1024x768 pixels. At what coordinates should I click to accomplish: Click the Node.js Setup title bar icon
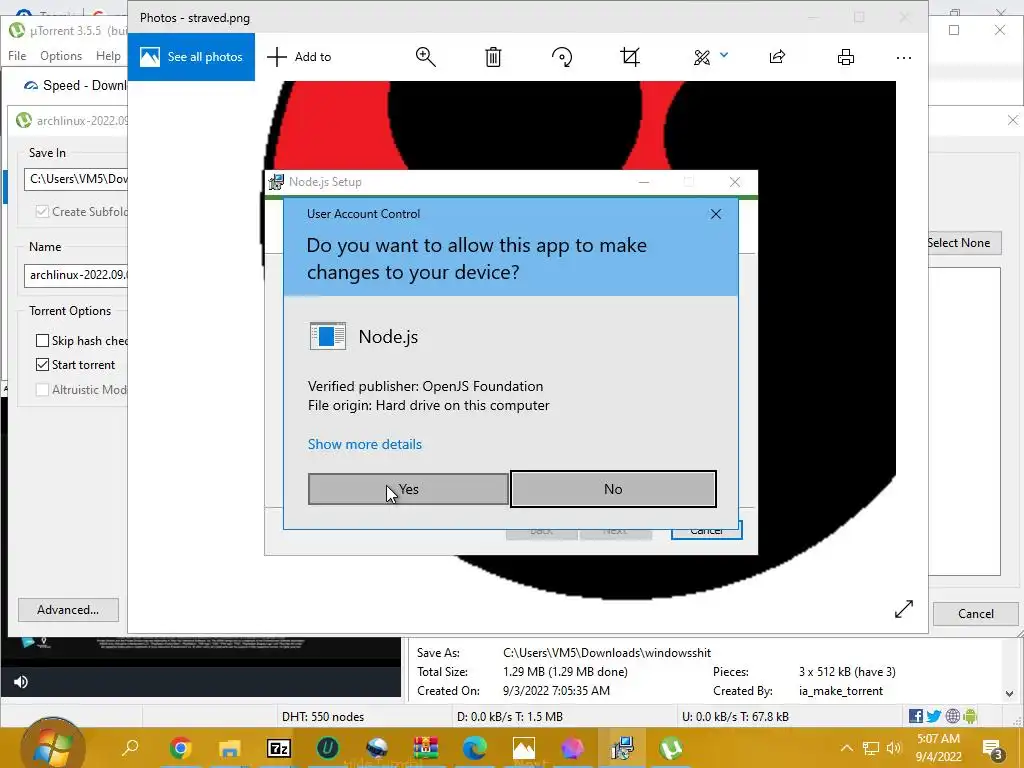click(276, 182)
